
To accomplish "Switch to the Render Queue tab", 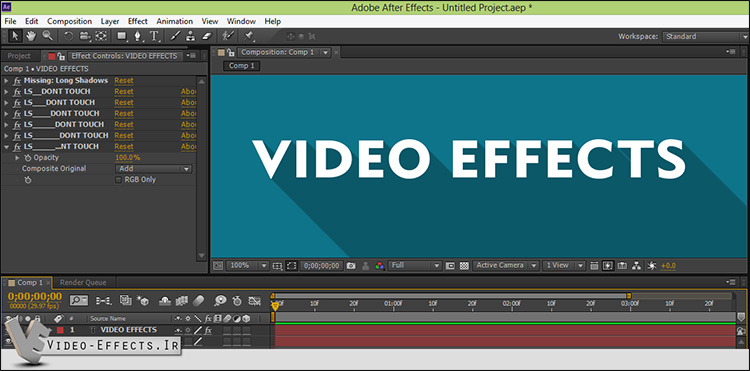I will coord(83,283).
